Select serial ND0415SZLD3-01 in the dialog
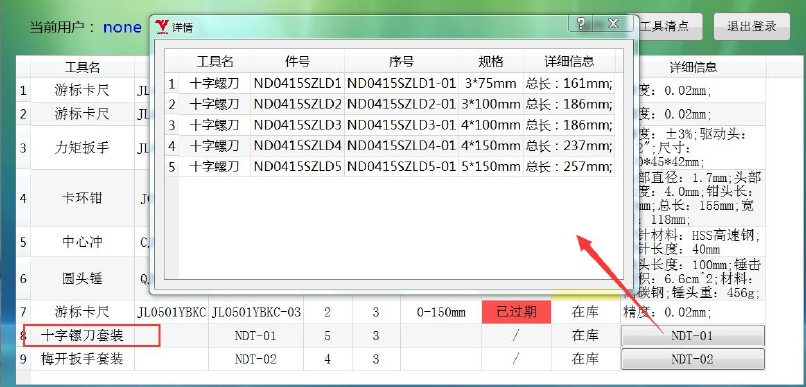This screenshot has height=387, width=806. point(401,125)
